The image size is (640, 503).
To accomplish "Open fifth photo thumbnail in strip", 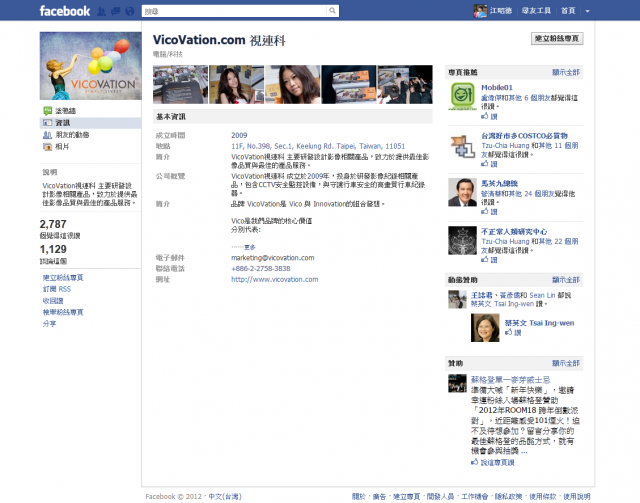I will tap(405, 85).
